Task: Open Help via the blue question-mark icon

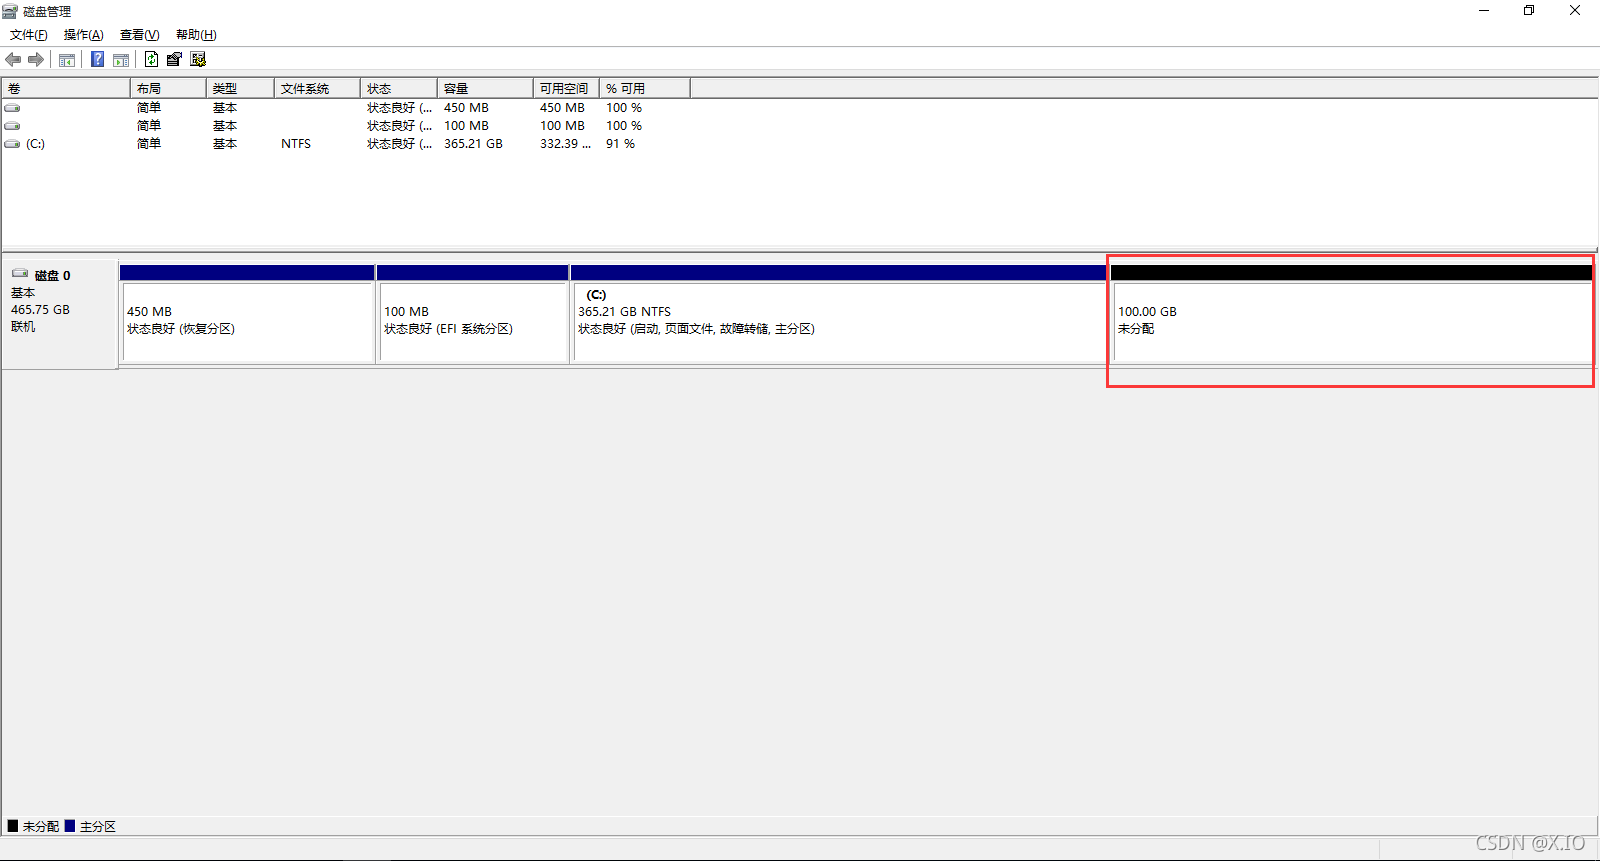Action: coord(97,59)
